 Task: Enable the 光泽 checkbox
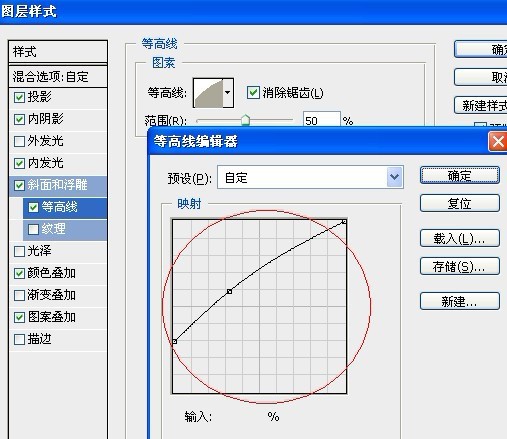coord(19,251)
